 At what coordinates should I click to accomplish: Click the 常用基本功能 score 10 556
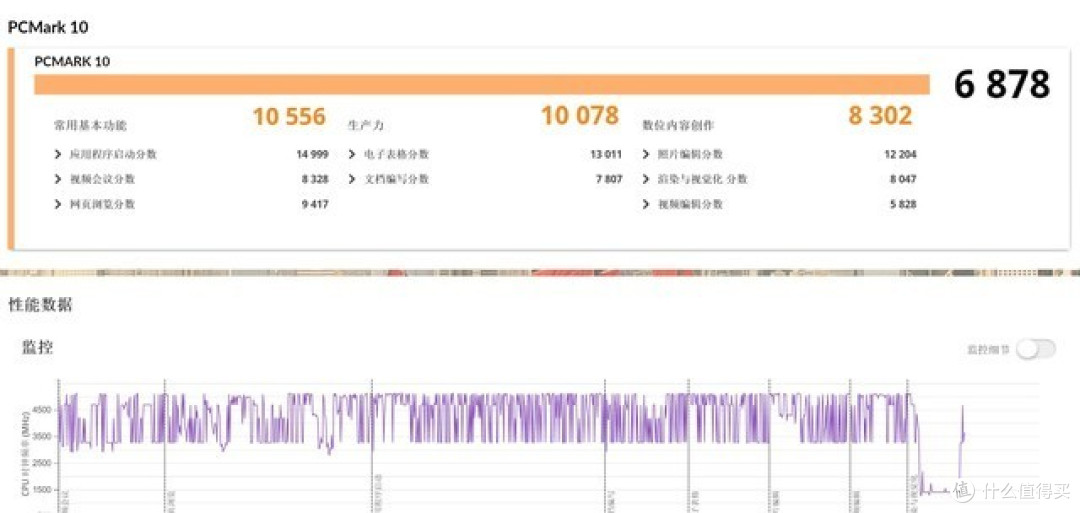(x=289, y=117)
